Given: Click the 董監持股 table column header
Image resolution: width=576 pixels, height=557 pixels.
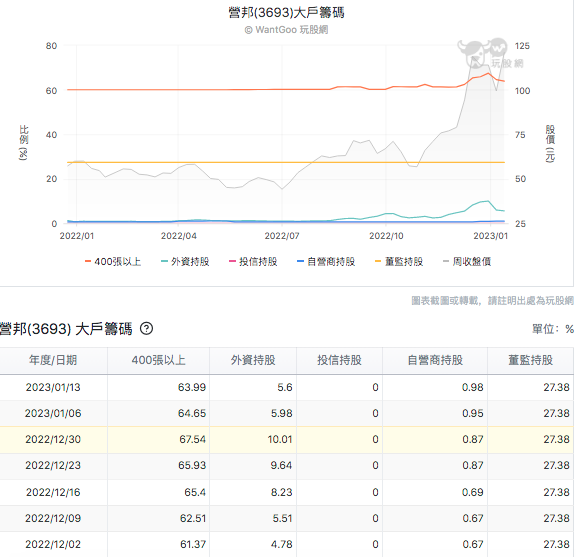Looking at the screenshot, I should click(530, 360).
